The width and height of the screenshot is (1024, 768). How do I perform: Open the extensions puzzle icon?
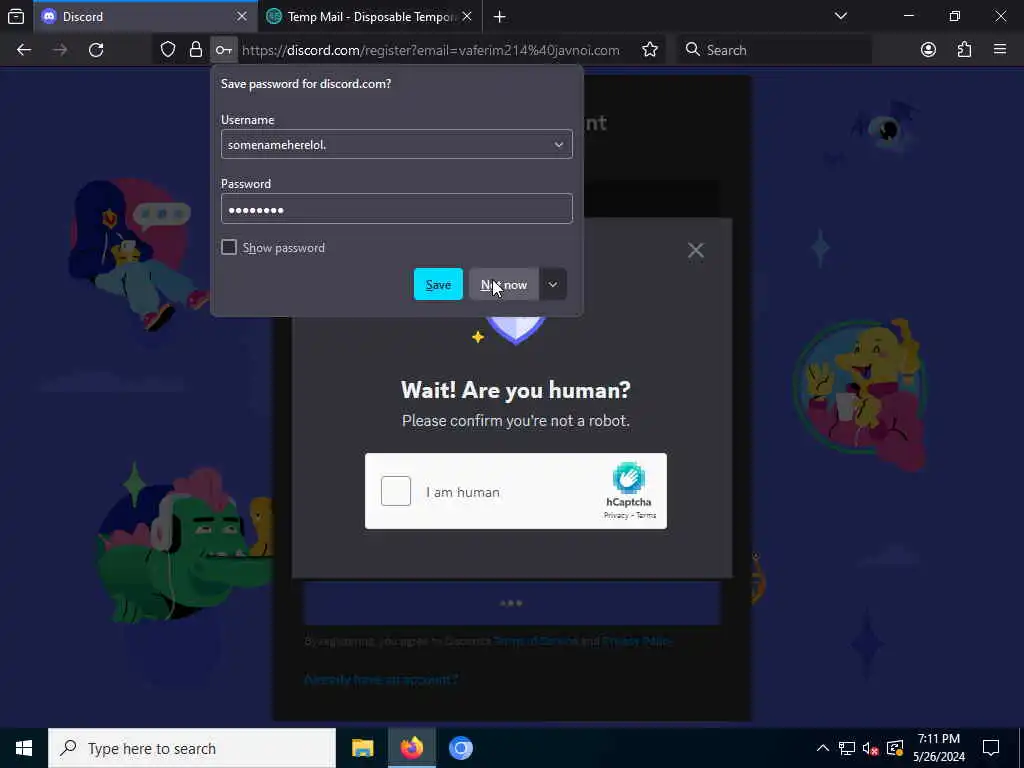click(x=965, y=50)
